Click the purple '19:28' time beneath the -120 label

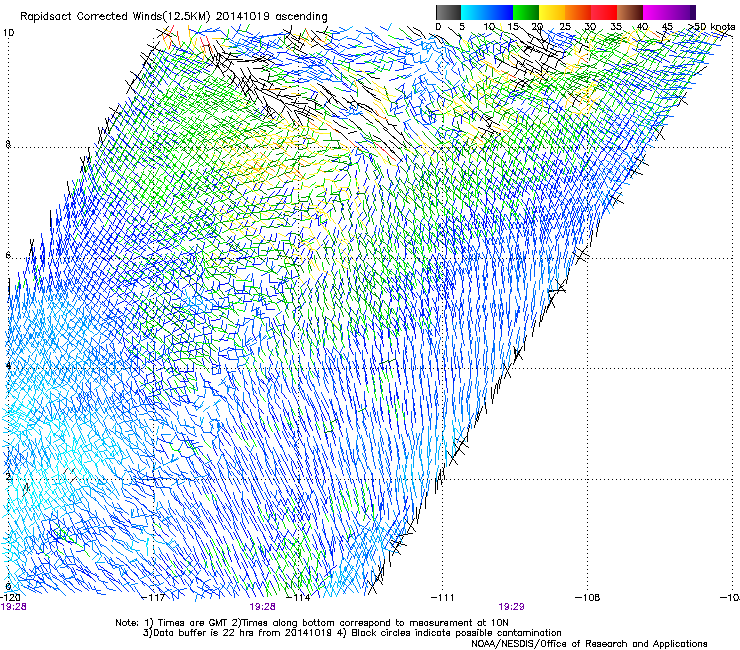(13, 607)
